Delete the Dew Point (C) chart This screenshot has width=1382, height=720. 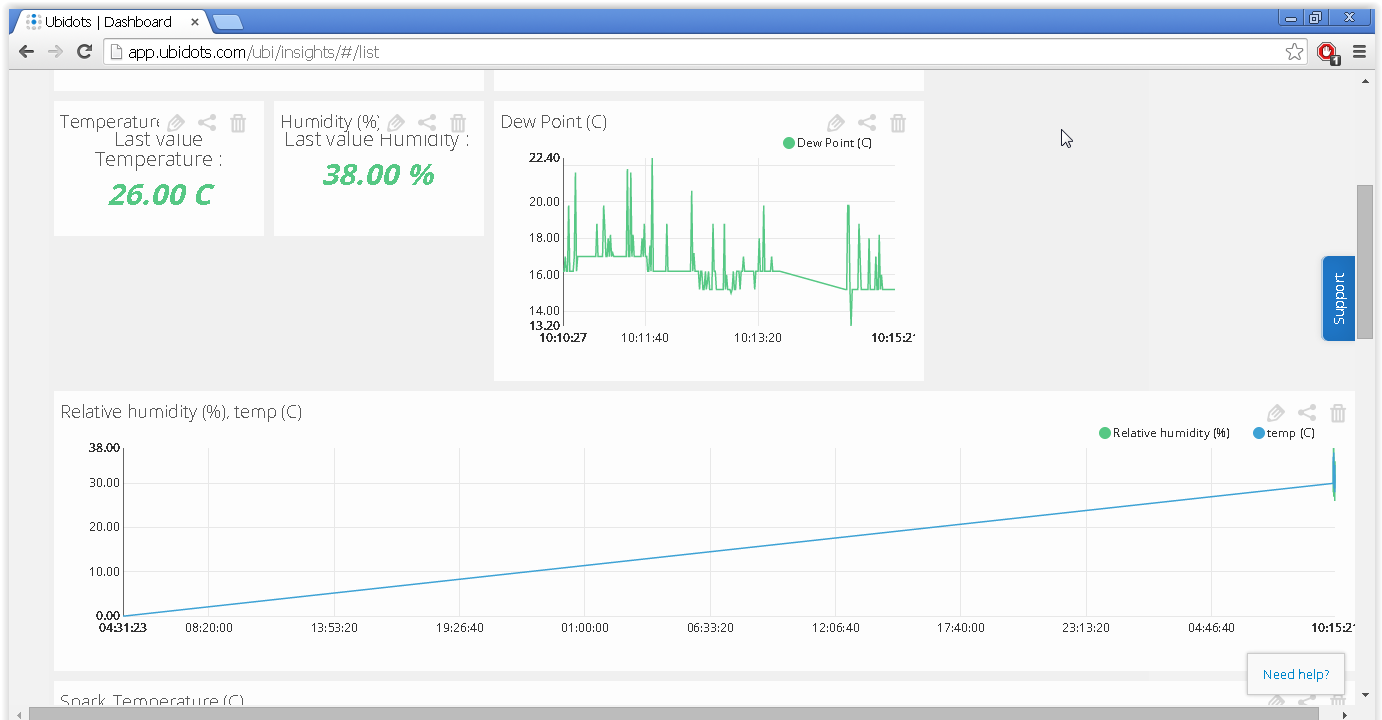898,123
